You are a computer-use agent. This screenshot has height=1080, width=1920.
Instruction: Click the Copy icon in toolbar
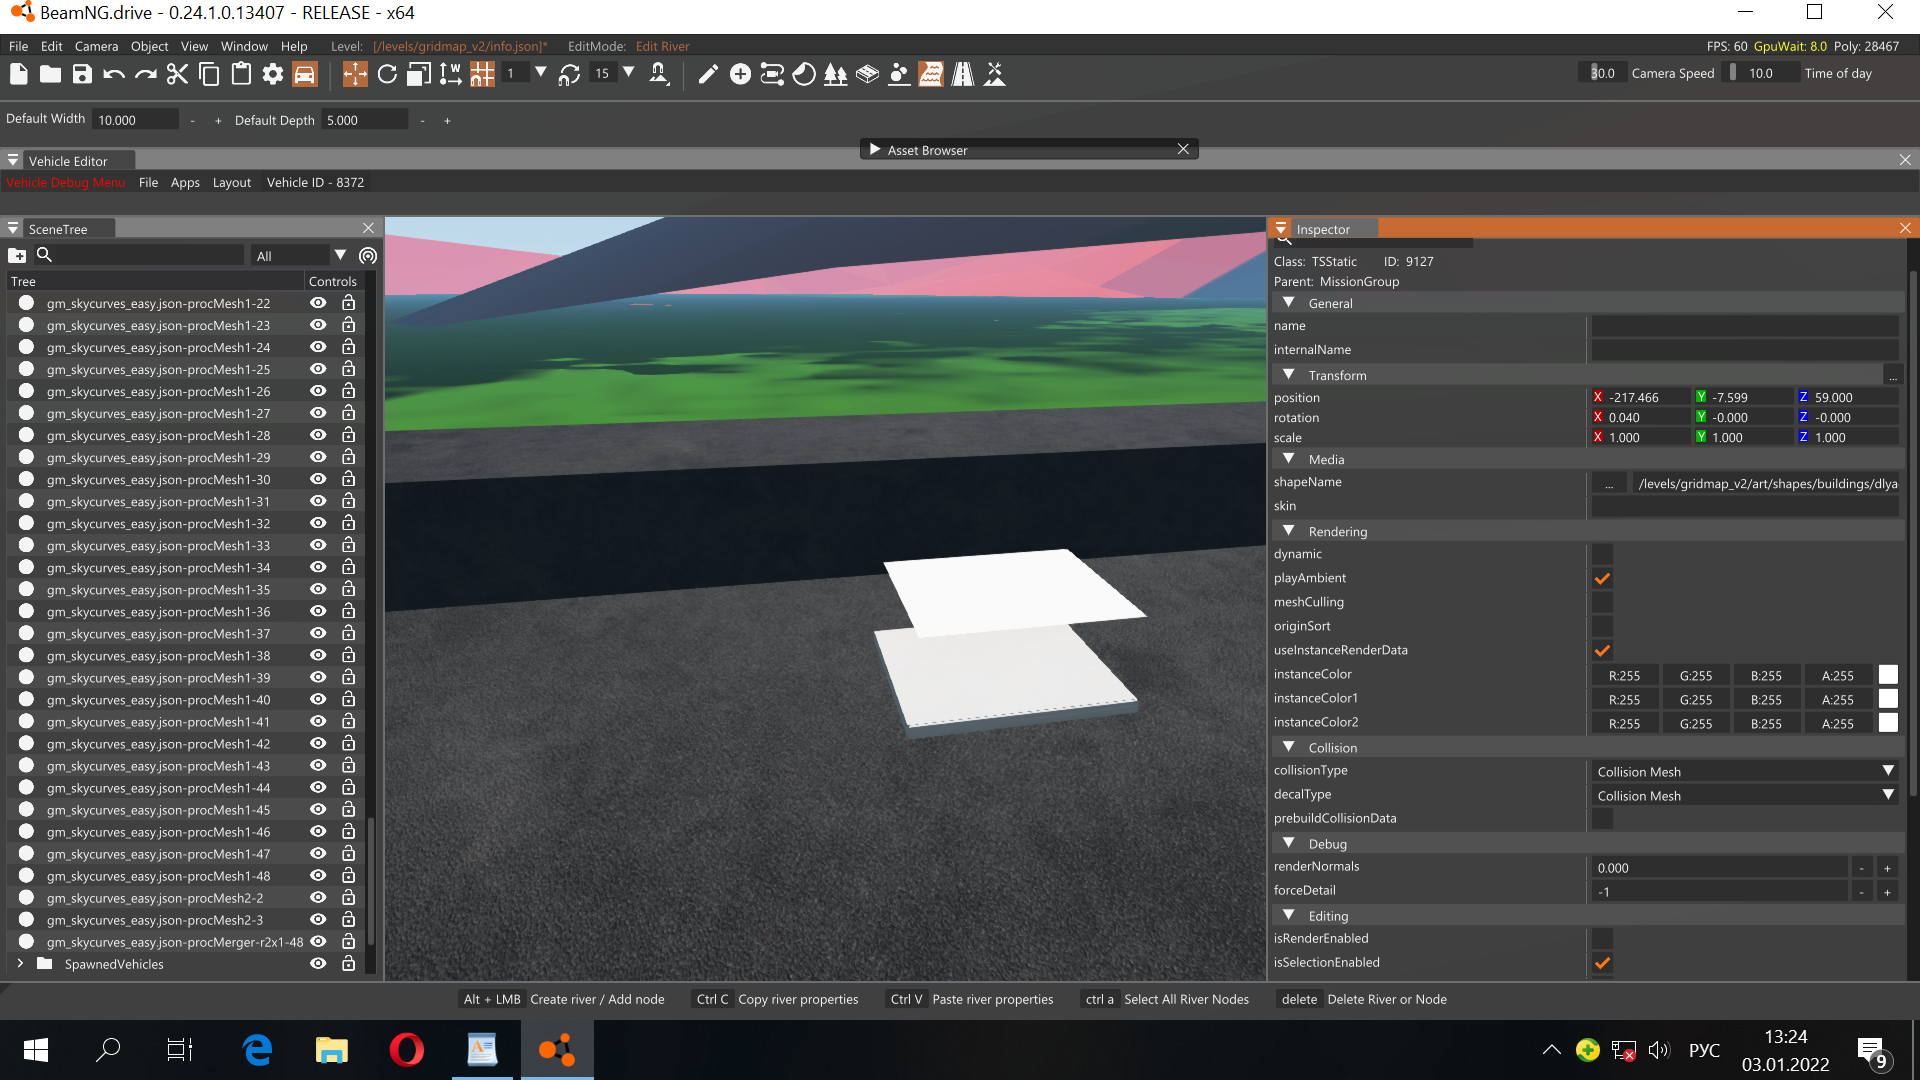[209, 74]
